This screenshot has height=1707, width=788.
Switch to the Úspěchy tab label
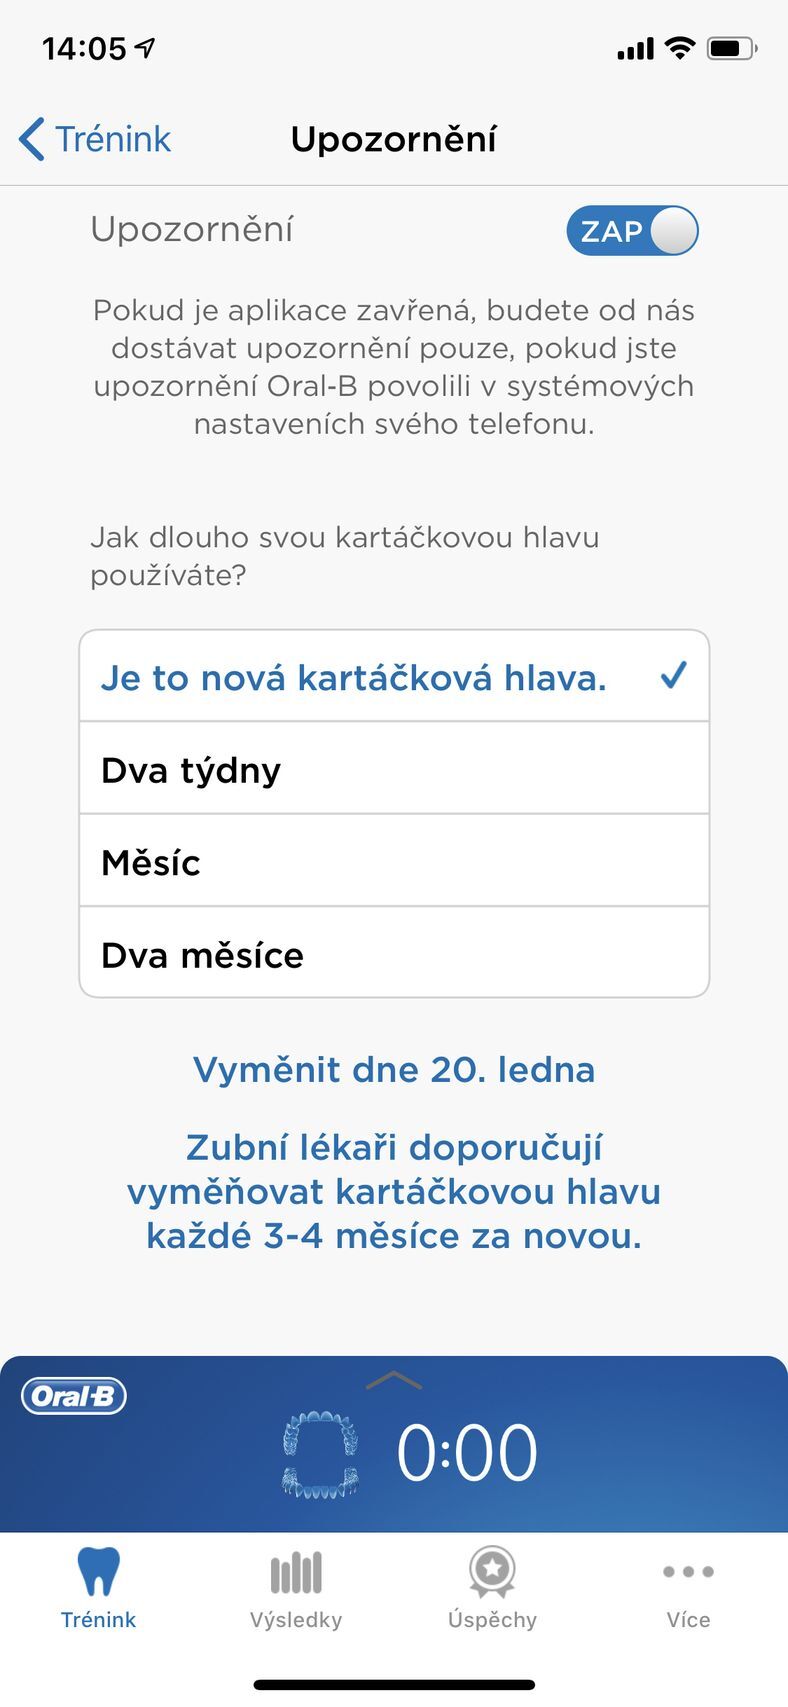coord(492,1619)
